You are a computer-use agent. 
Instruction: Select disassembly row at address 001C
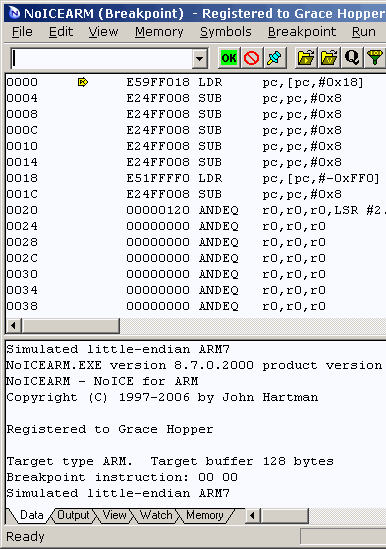[195, 194]
